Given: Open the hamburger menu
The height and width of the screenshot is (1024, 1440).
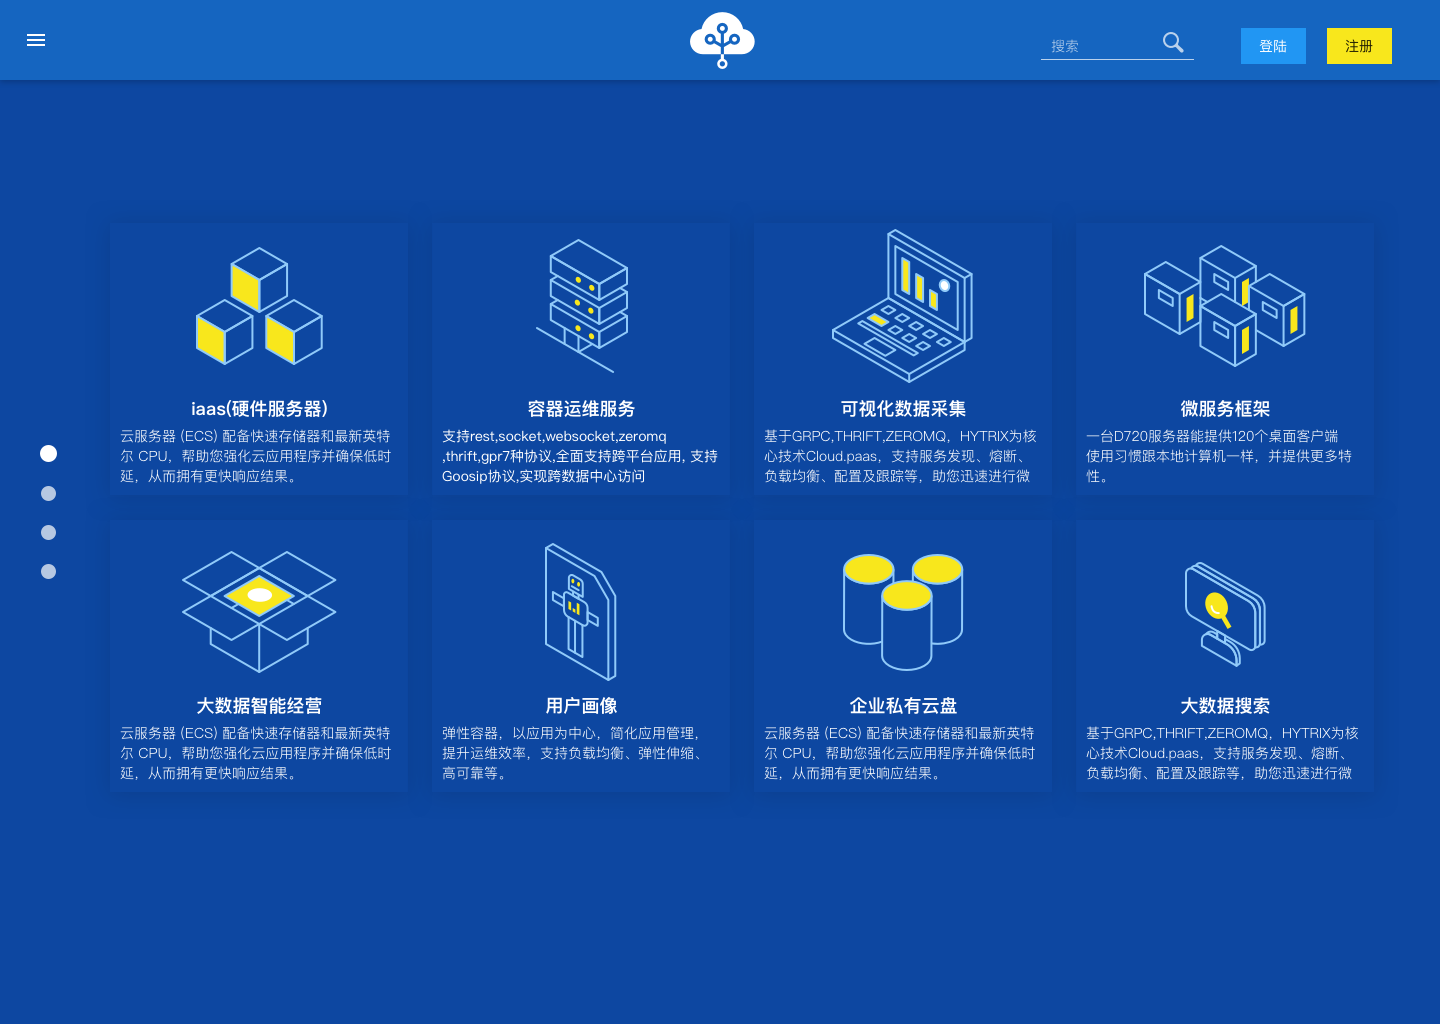Looking at the screenshot, I should click(x=36, y=40).
